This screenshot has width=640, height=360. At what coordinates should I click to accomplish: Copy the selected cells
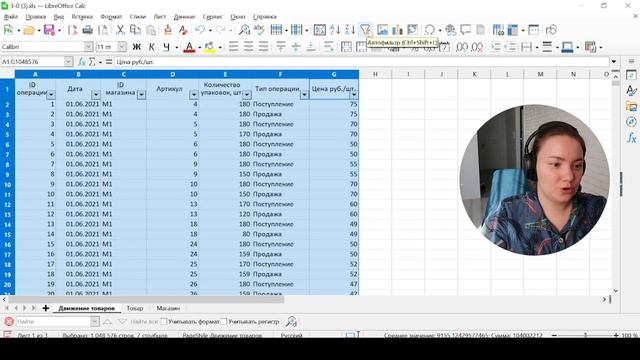tap(135, 30)
